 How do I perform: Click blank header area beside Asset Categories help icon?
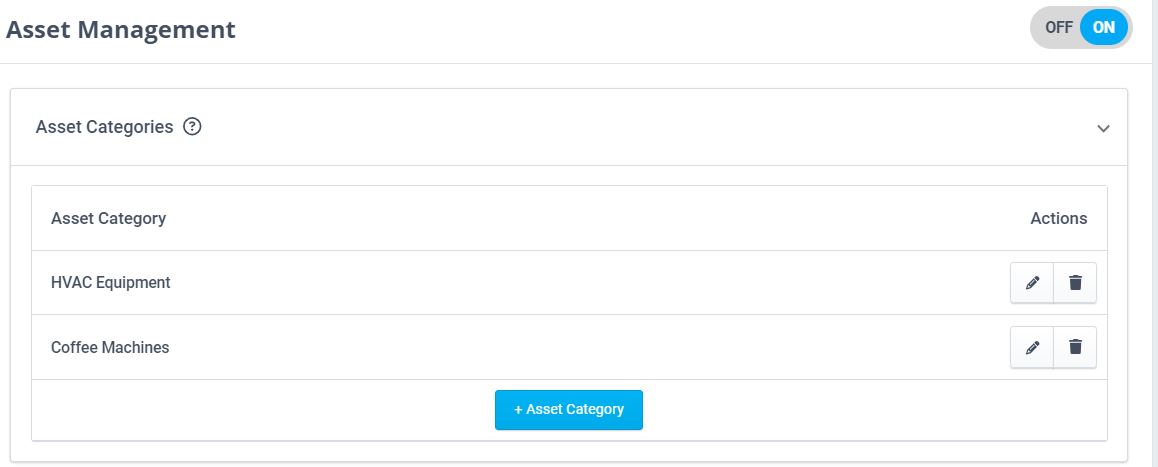point(600,127)
